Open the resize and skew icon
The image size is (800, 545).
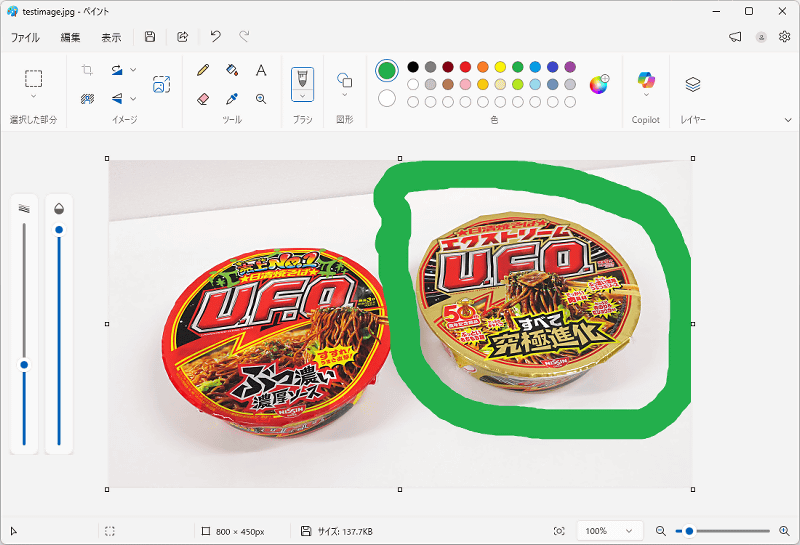tap(161, 84)
